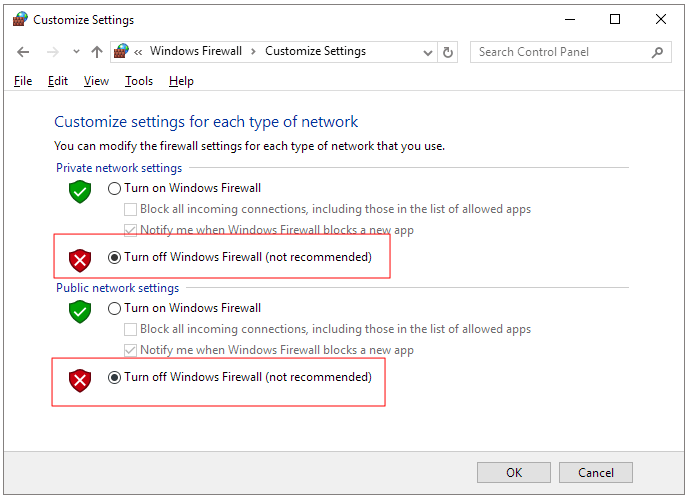Choose Turn off Windows Firewall for Public network
687x497 pixels.
point(115,378)
